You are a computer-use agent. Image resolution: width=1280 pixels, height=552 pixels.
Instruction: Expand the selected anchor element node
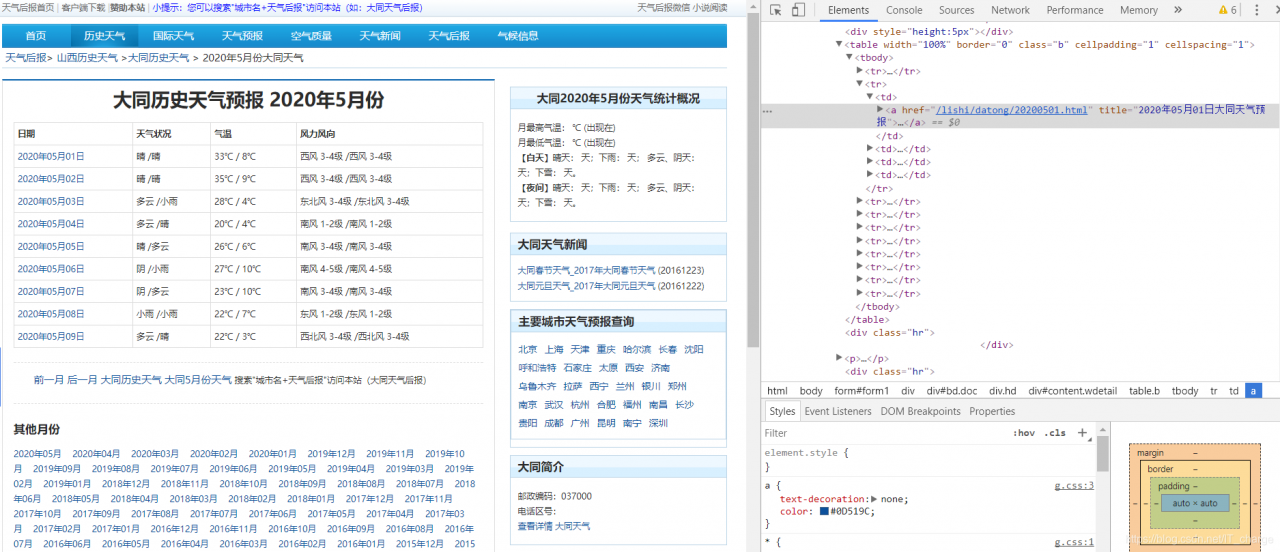(x=881, y=109)
